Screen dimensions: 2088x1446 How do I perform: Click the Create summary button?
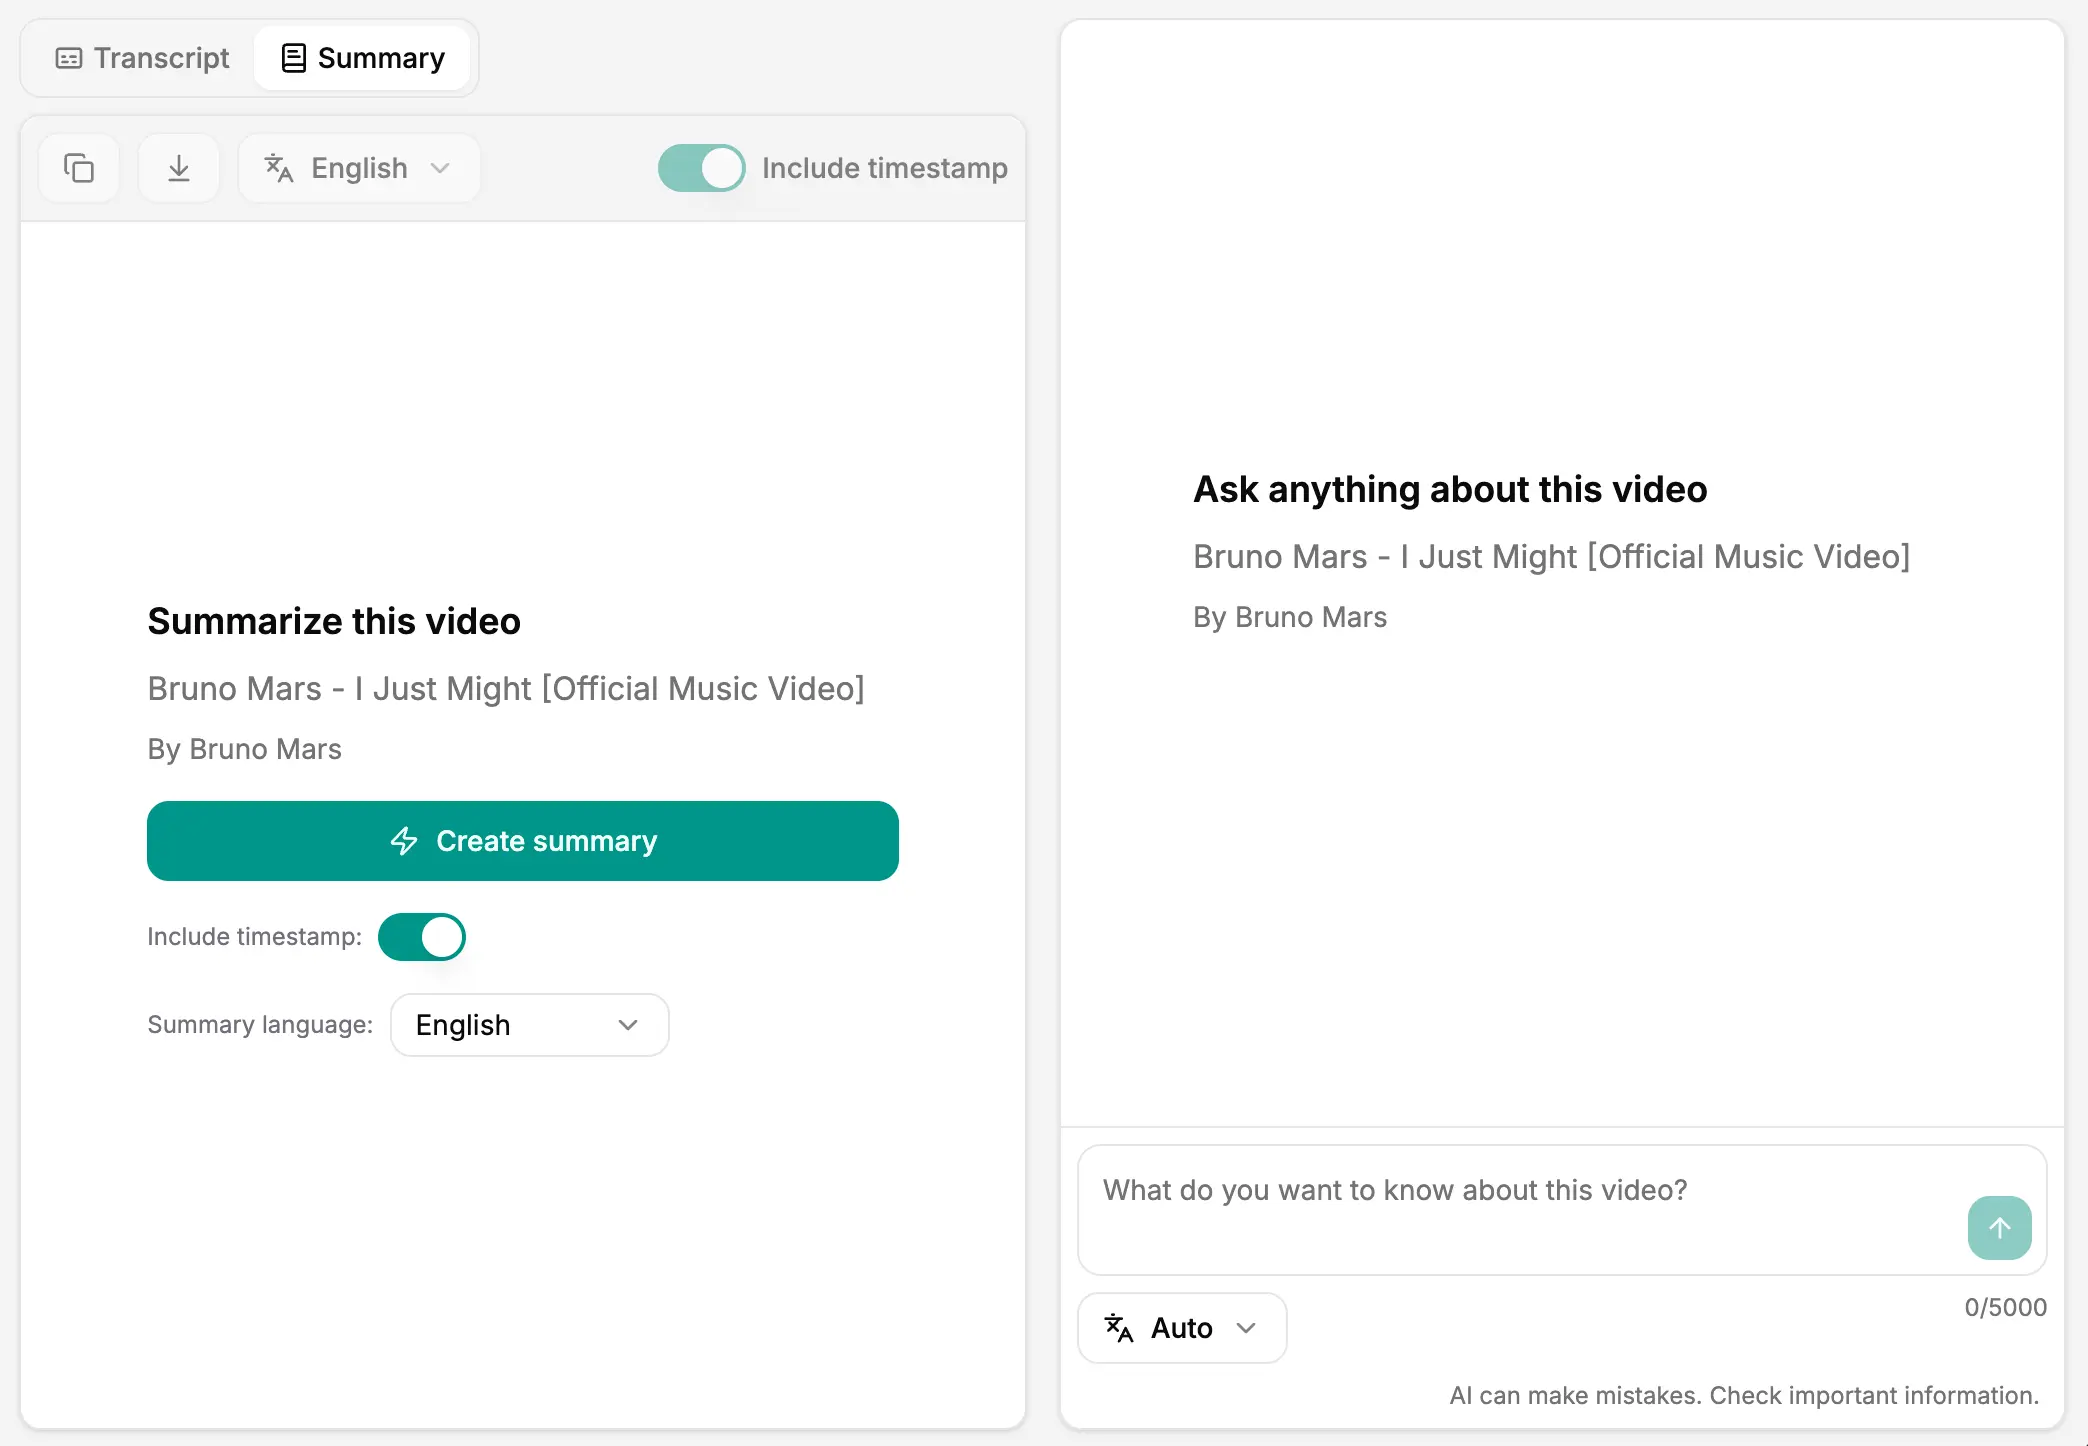[x=522, y=841]
